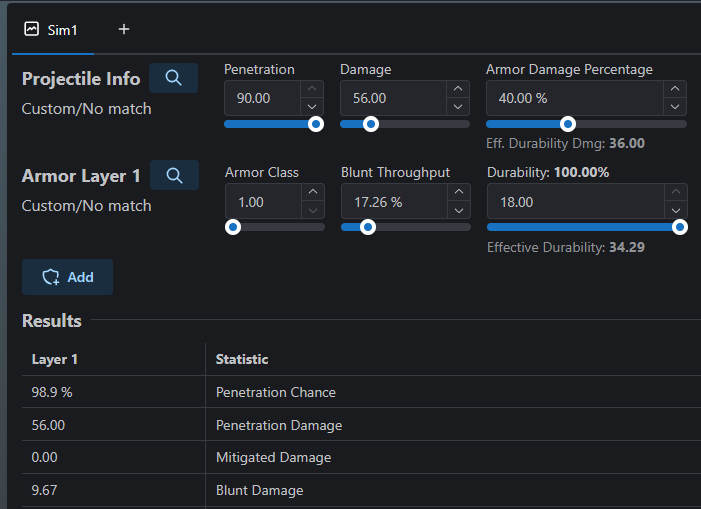Click Custom/No match under Armor Layer 1
This screenshot has width=701, height=509.
(87, 206)
